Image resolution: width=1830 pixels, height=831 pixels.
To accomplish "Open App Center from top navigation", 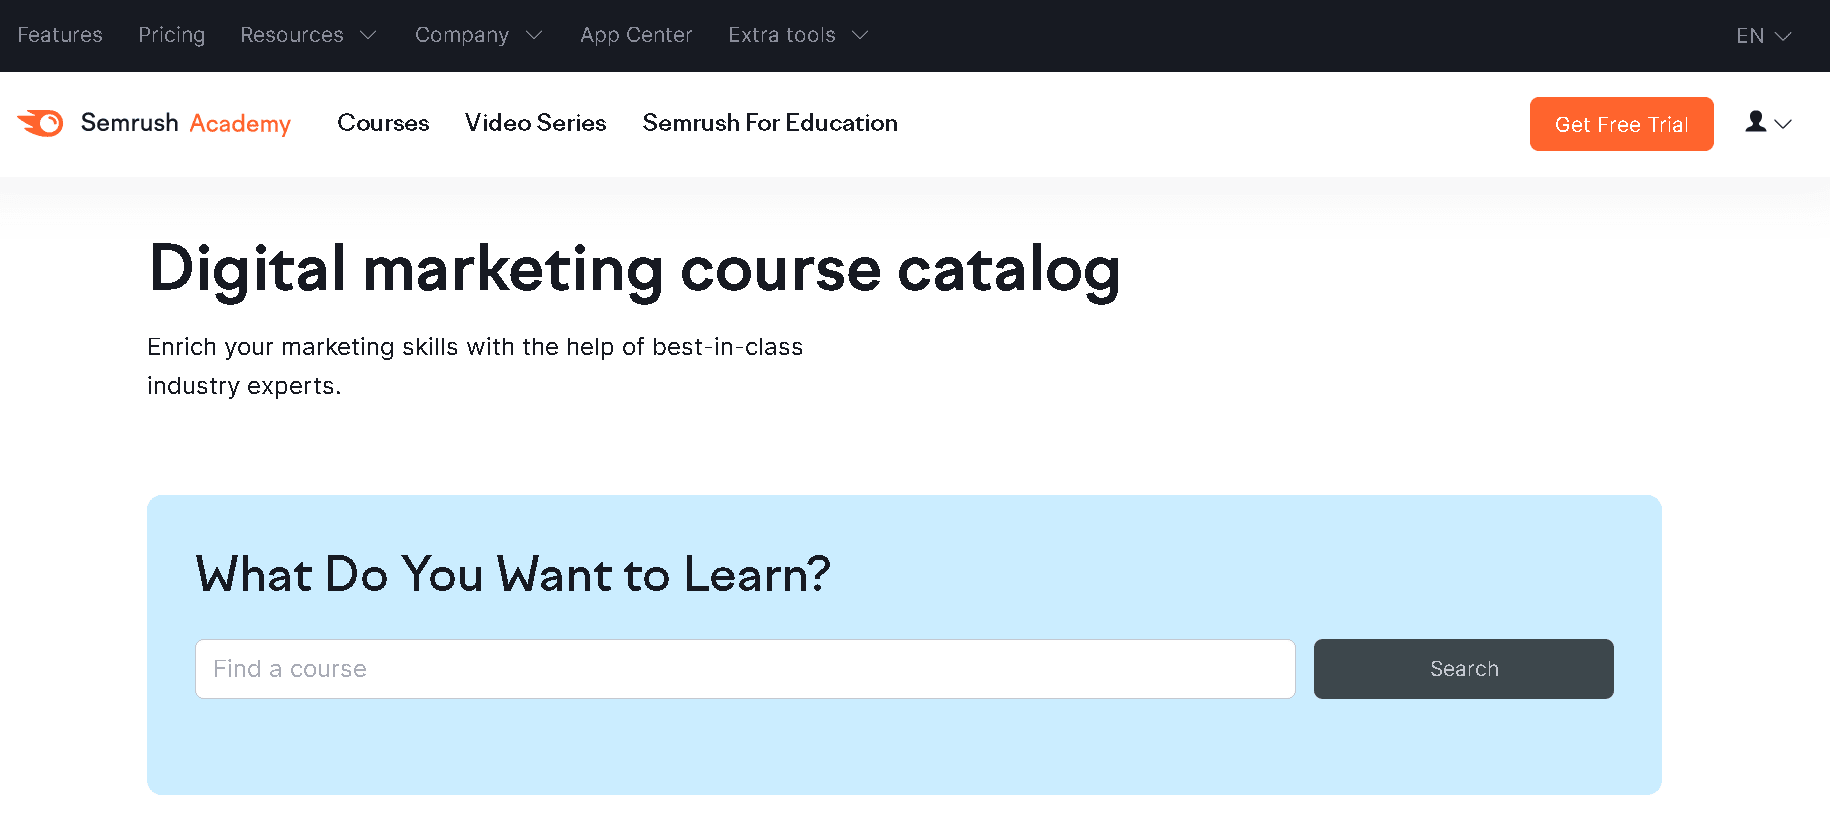I will point(636,35).
